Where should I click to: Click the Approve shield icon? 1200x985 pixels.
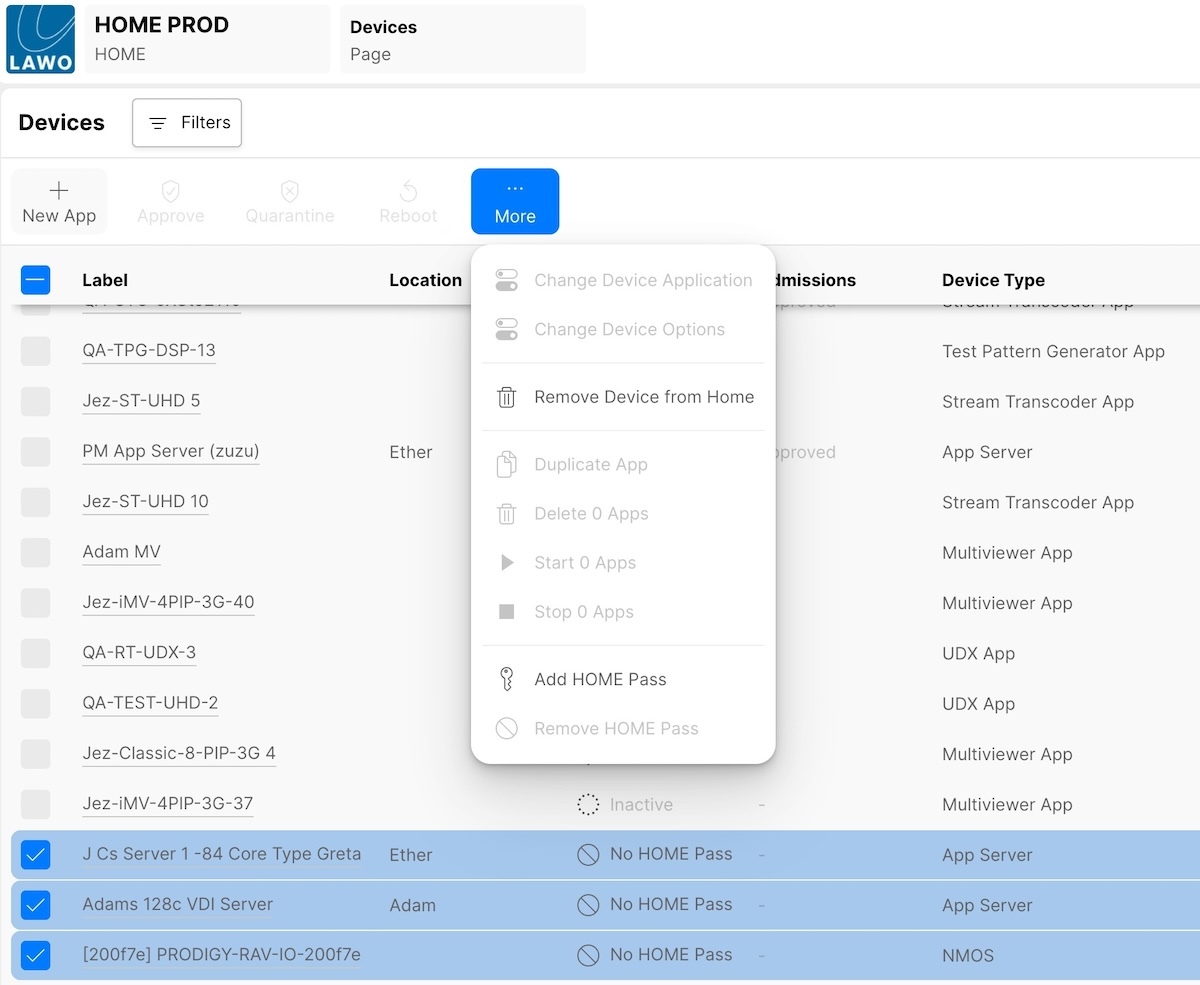pyautogui.click(x=171, y=191)
